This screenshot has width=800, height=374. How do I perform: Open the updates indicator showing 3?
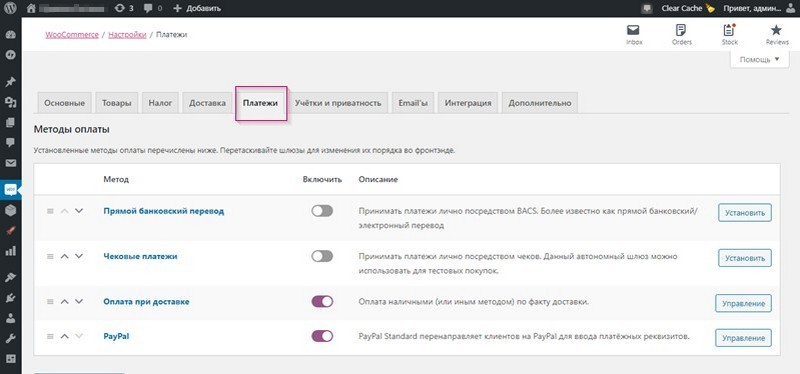click(124, 8)
